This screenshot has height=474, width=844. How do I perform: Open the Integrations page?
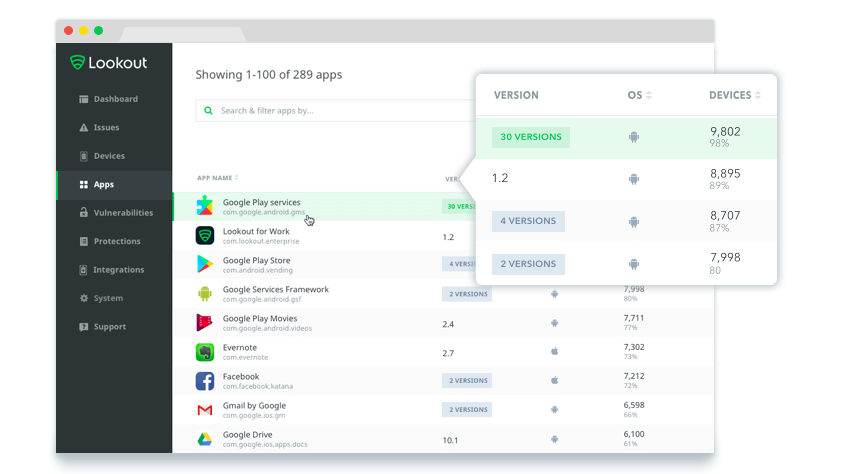click(x=118, y=270)
